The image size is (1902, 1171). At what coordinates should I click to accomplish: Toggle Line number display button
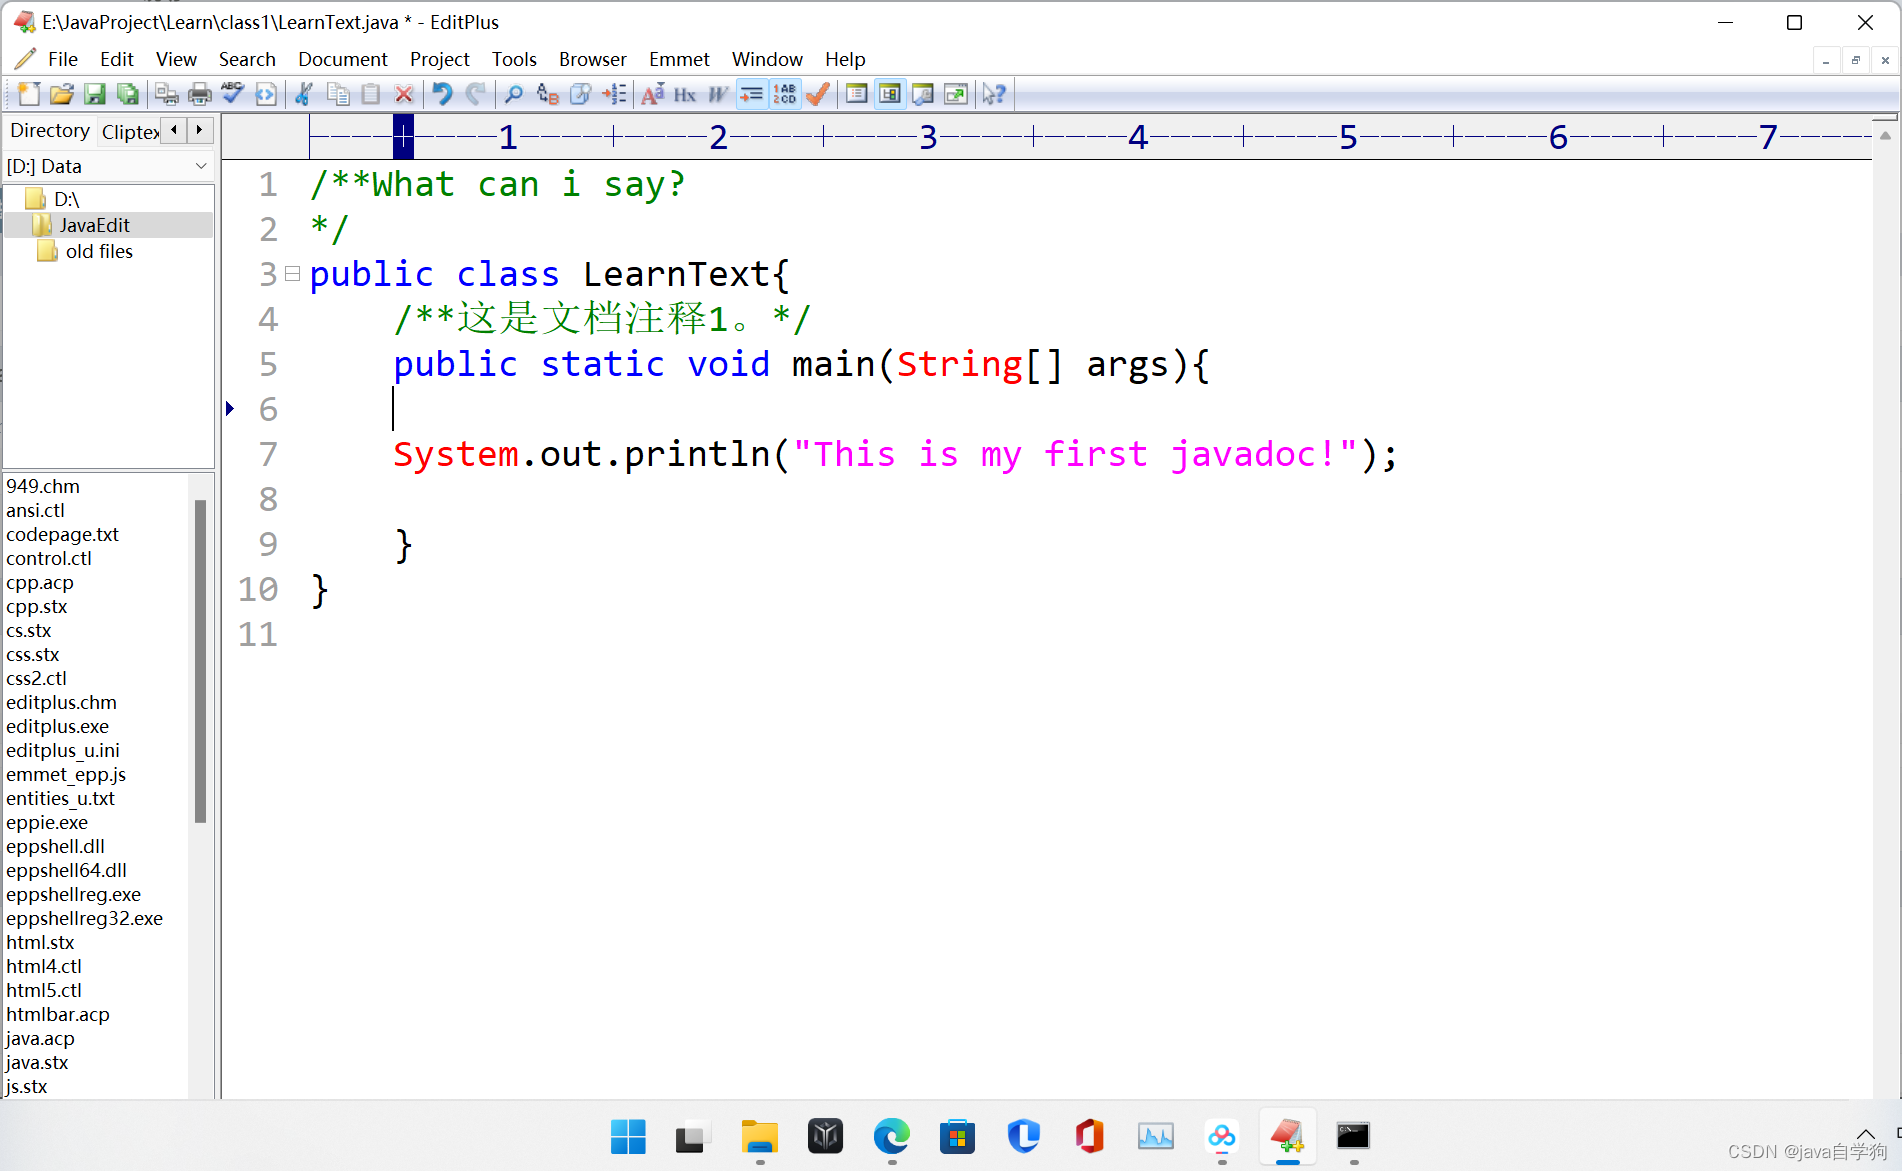(x=785, y=94)
